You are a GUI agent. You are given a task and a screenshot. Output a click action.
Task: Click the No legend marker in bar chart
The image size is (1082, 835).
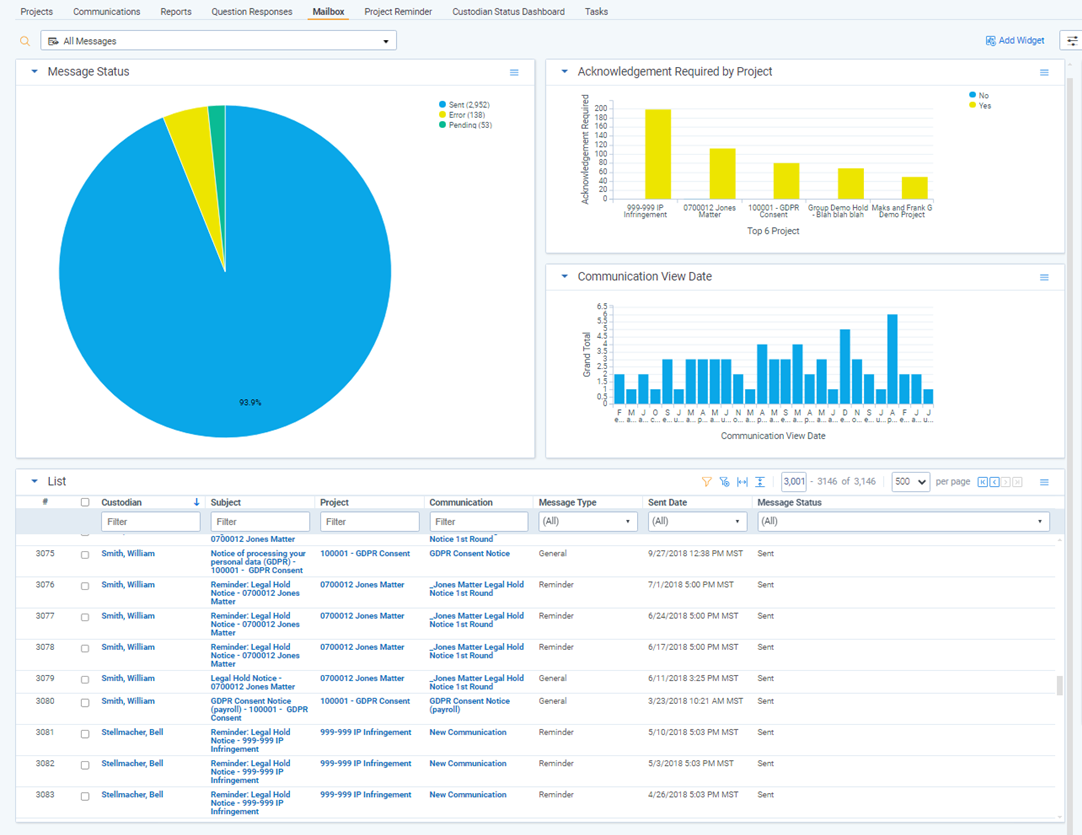pos(972,95)
